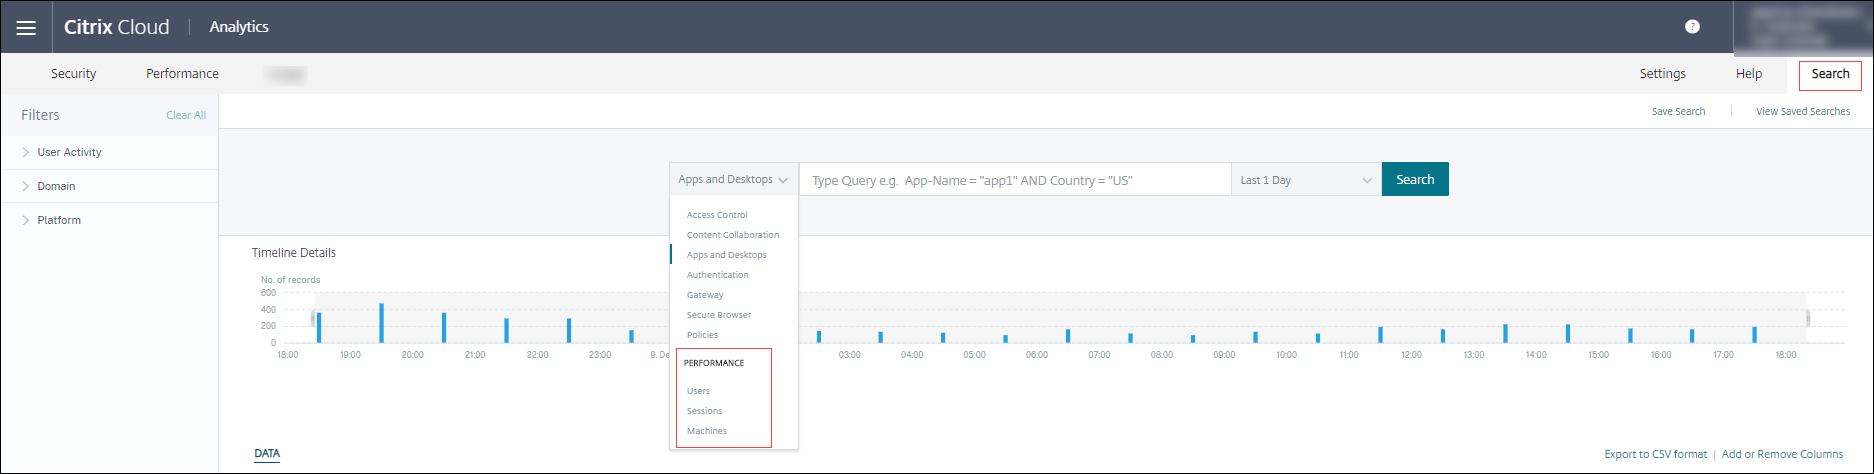Open the Search tab in top navigation

coord(1830,74)
